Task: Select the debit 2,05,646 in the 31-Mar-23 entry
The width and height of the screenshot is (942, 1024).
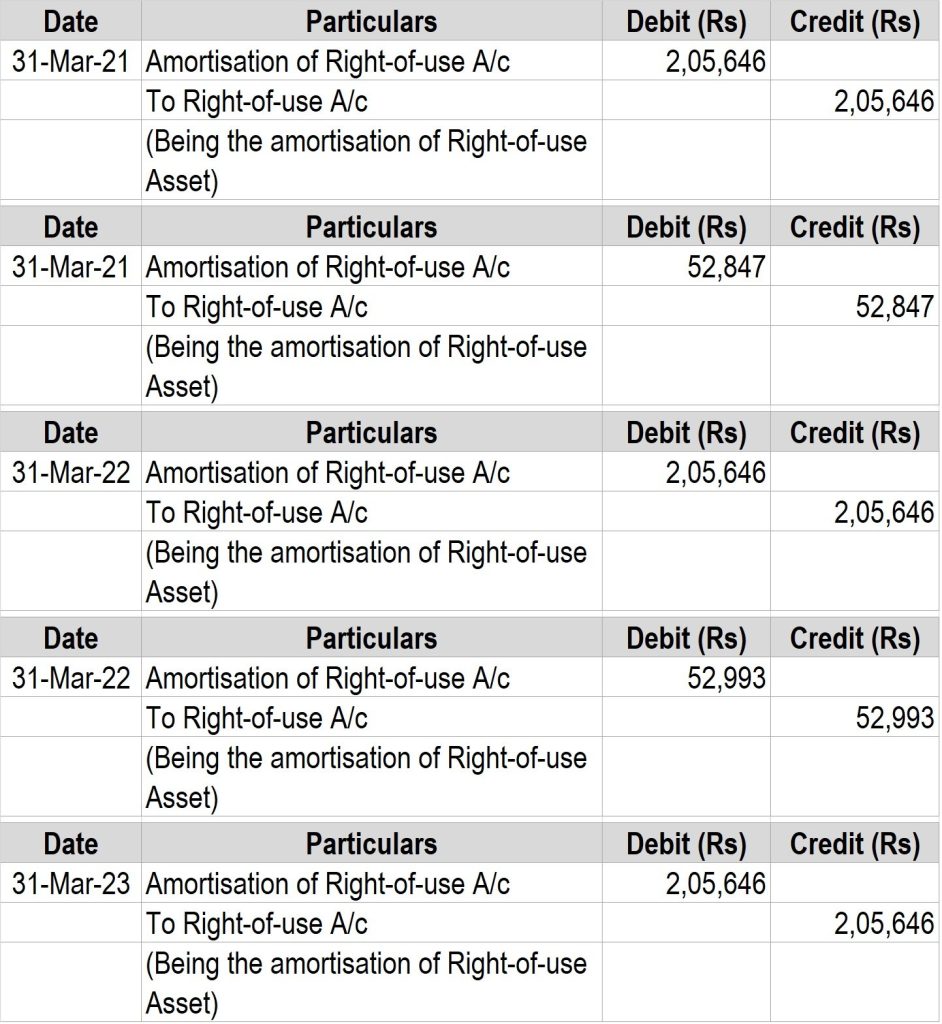Action: coord(716,884)
